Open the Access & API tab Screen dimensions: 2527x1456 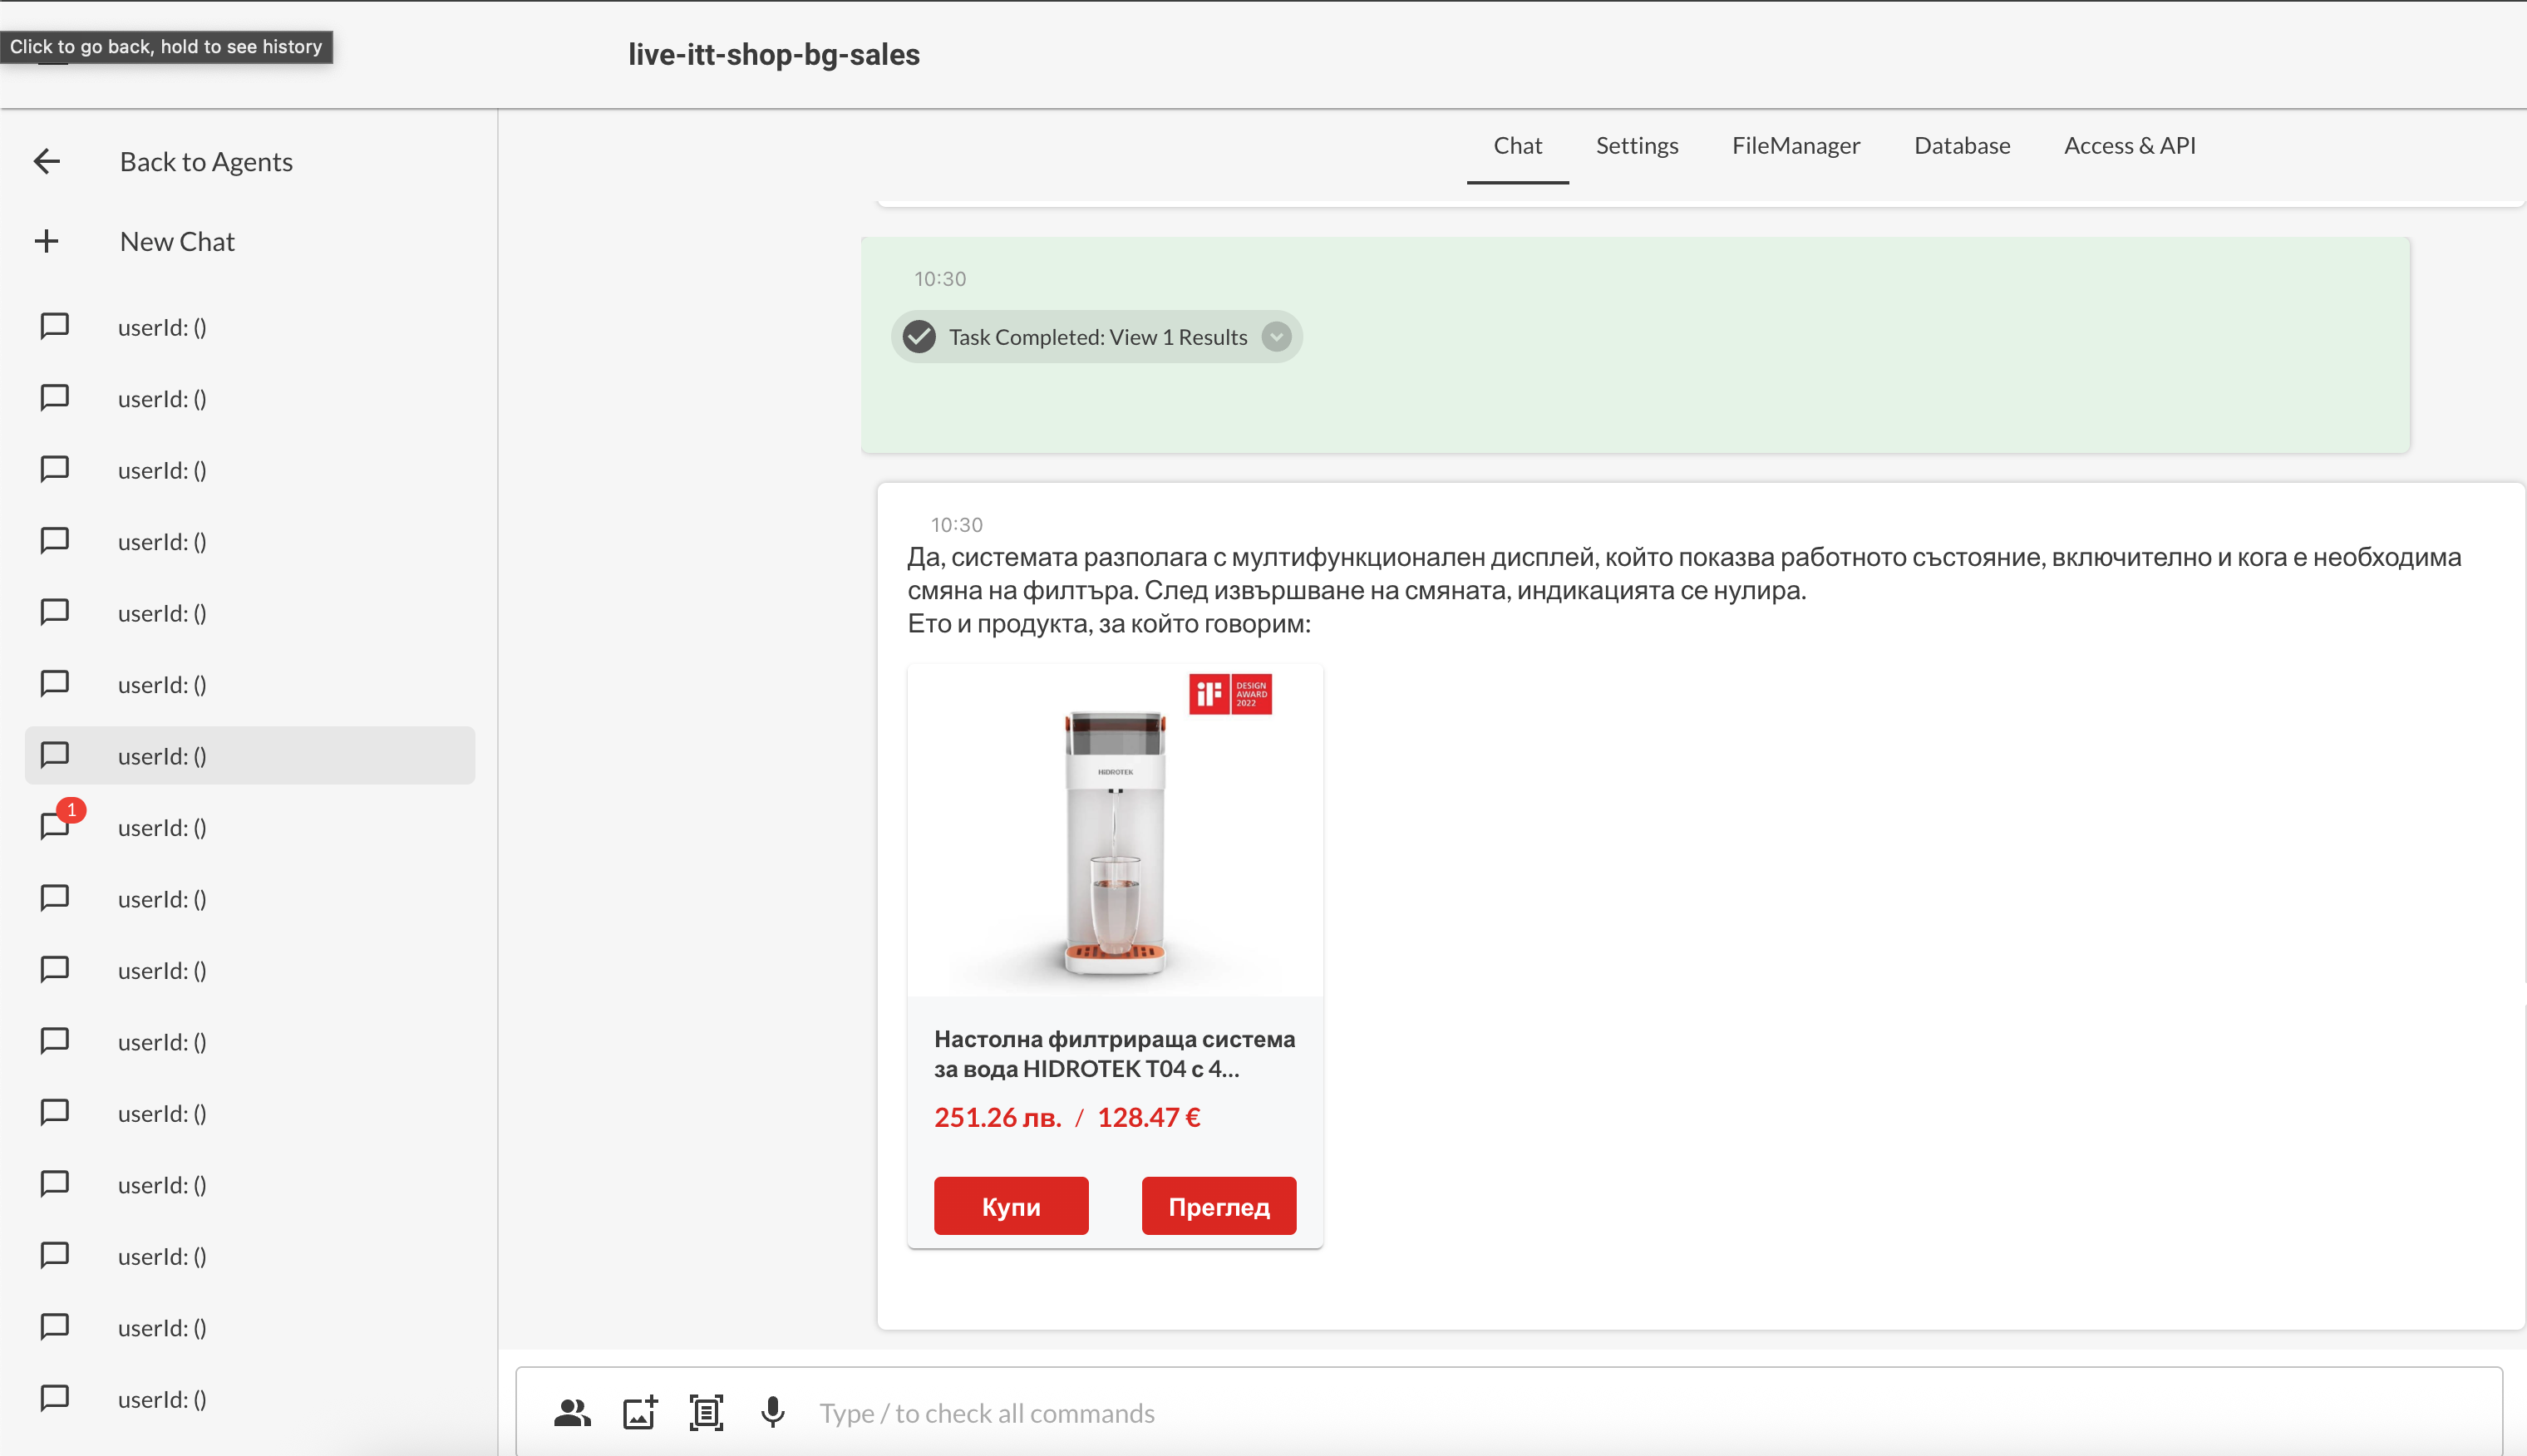coord(2129,146)
